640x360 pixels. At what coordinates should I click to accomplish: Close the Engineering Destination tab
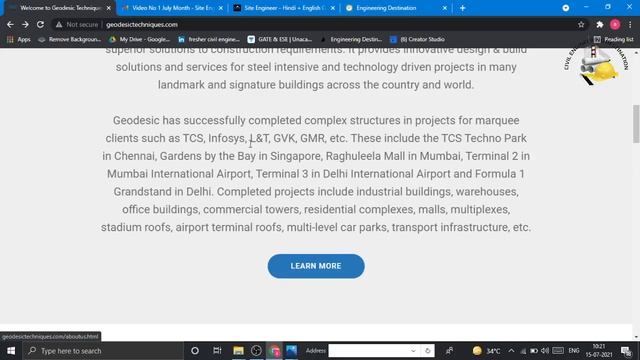(444, 8)
